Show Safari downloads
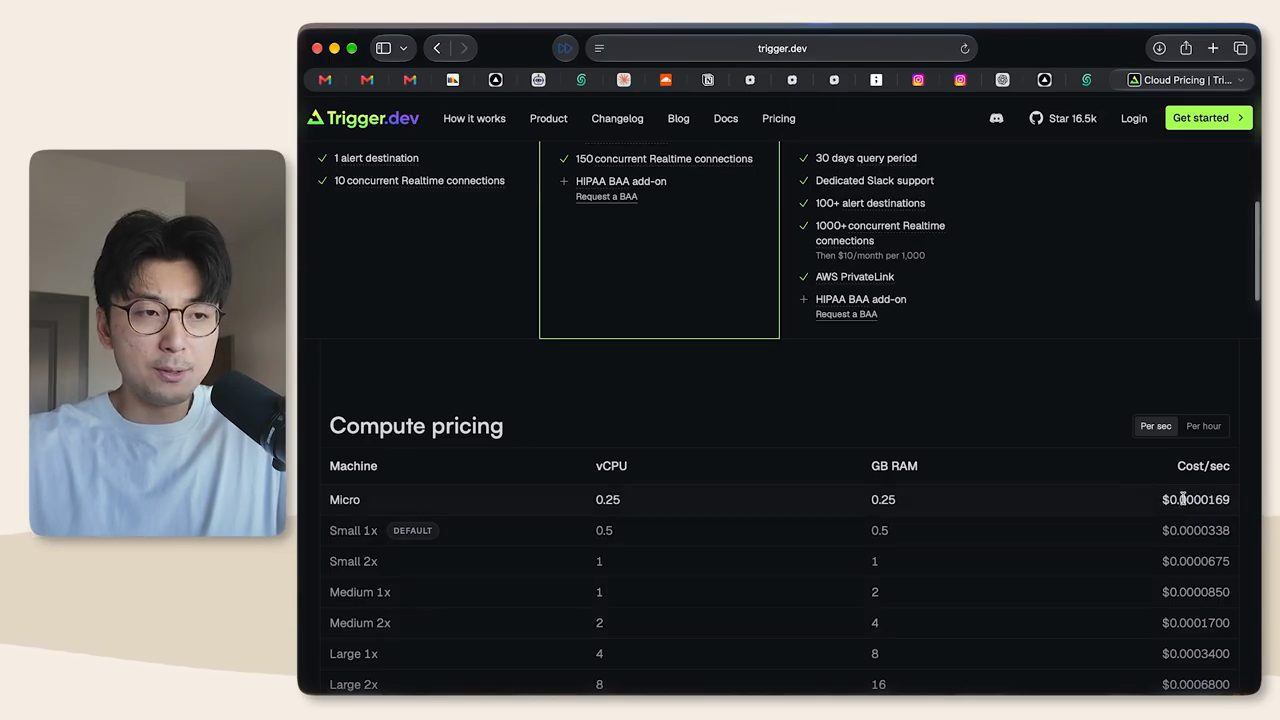Viewport: 1280px width, 720px height. click(1159, 48)
